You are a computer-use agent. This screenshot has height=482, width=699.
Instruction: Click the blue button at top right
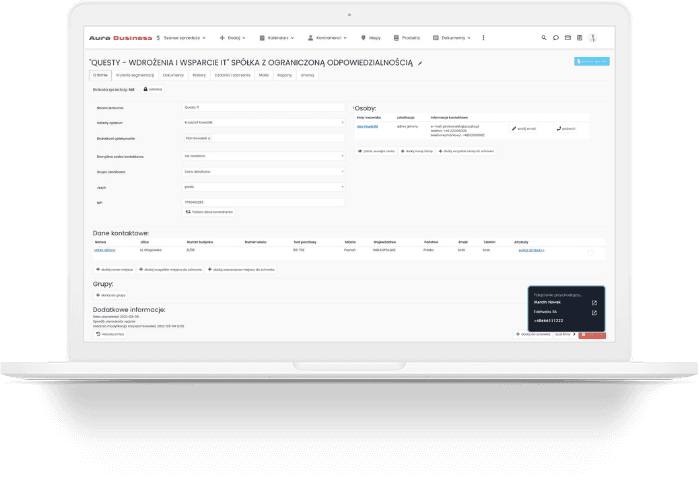pyautogui.click(x=592, y=62)
